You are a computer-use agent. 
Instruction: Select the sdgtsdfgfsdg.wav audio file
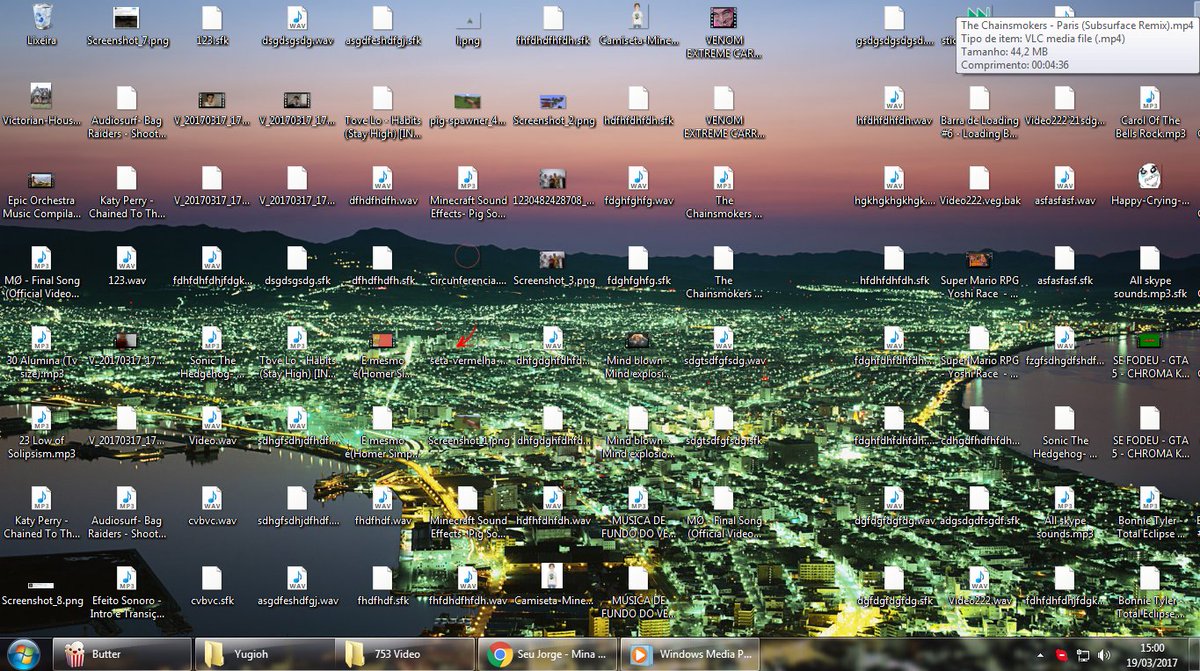pyautogui.click(x=723, y=345)
